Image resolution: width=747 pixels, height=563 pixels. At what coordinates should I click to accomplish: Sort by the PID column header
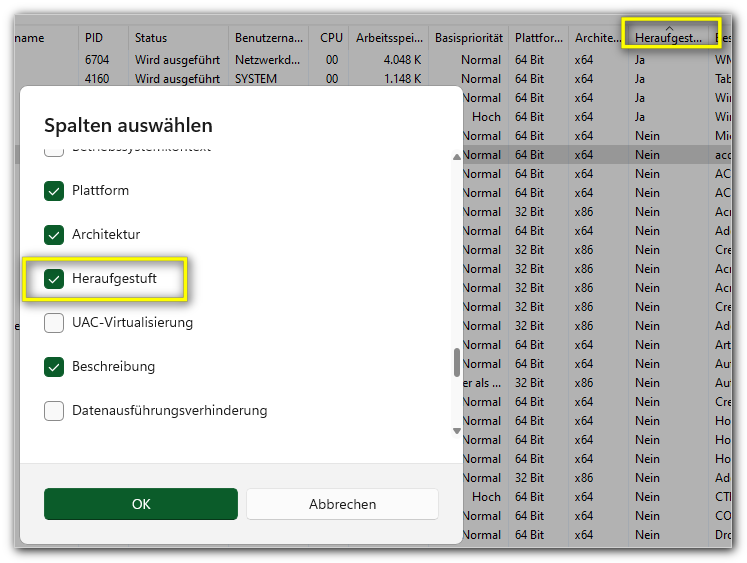coord(103,38)
